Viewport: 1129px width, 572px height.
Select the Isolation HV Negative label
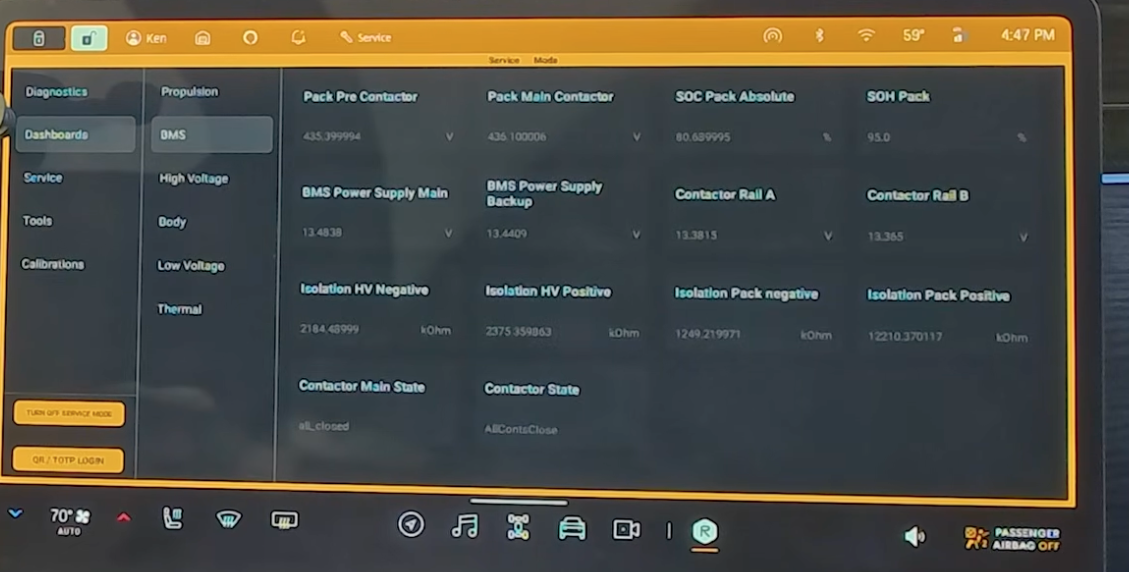[x=364, y=290]
